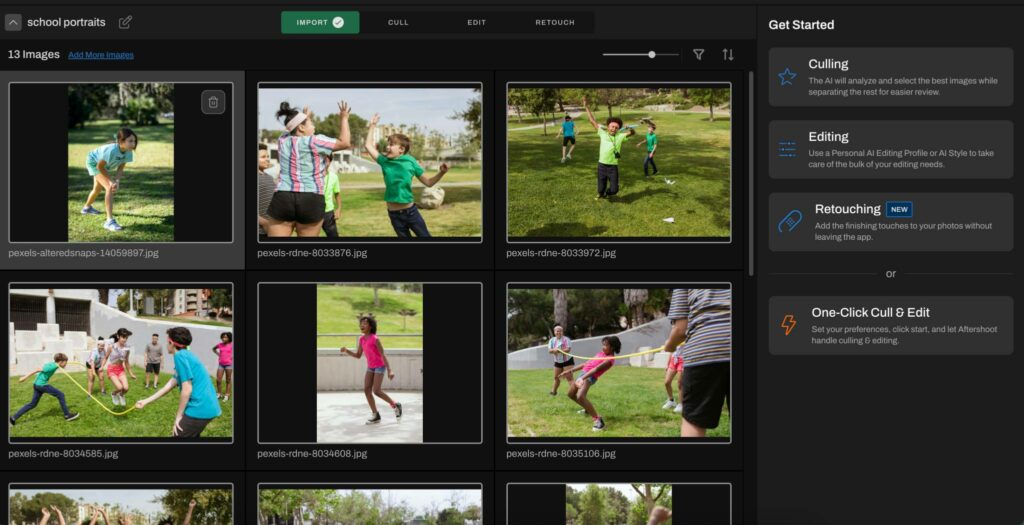The height and width of the screenshot is (525, 1024).
Task: Open the Culling card
Action: [x=891, y=77]
